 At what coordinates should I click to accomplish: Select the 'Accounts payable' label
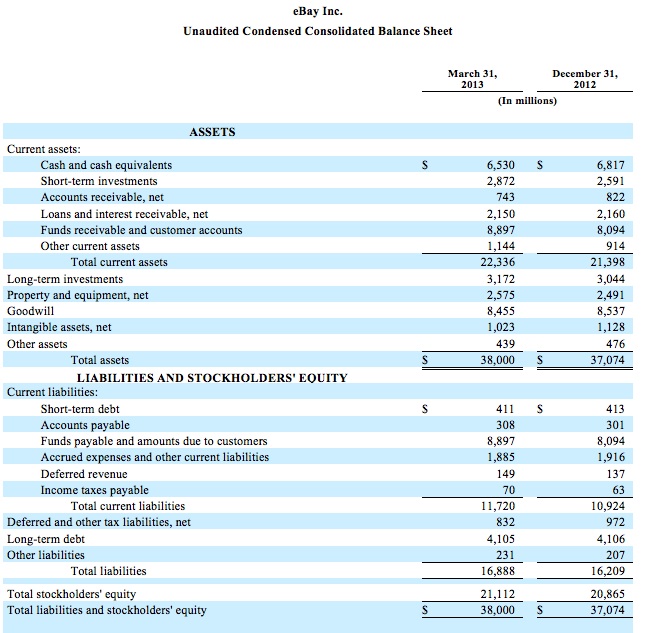tap(85, 425)
